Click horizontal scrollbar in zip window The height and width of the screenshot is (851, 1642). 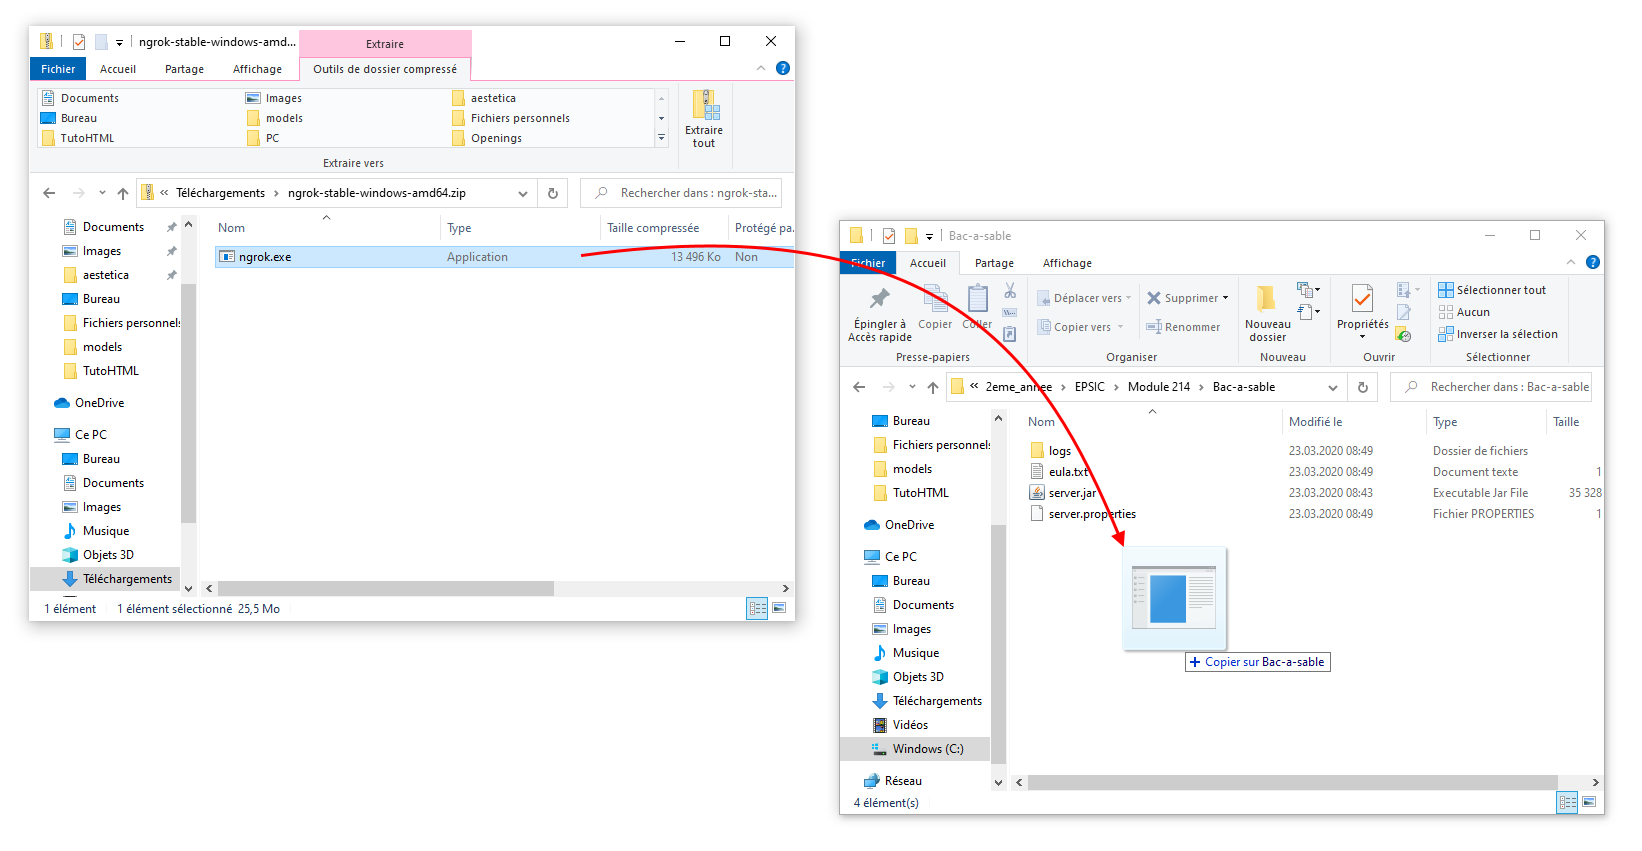tap(386, 589)
